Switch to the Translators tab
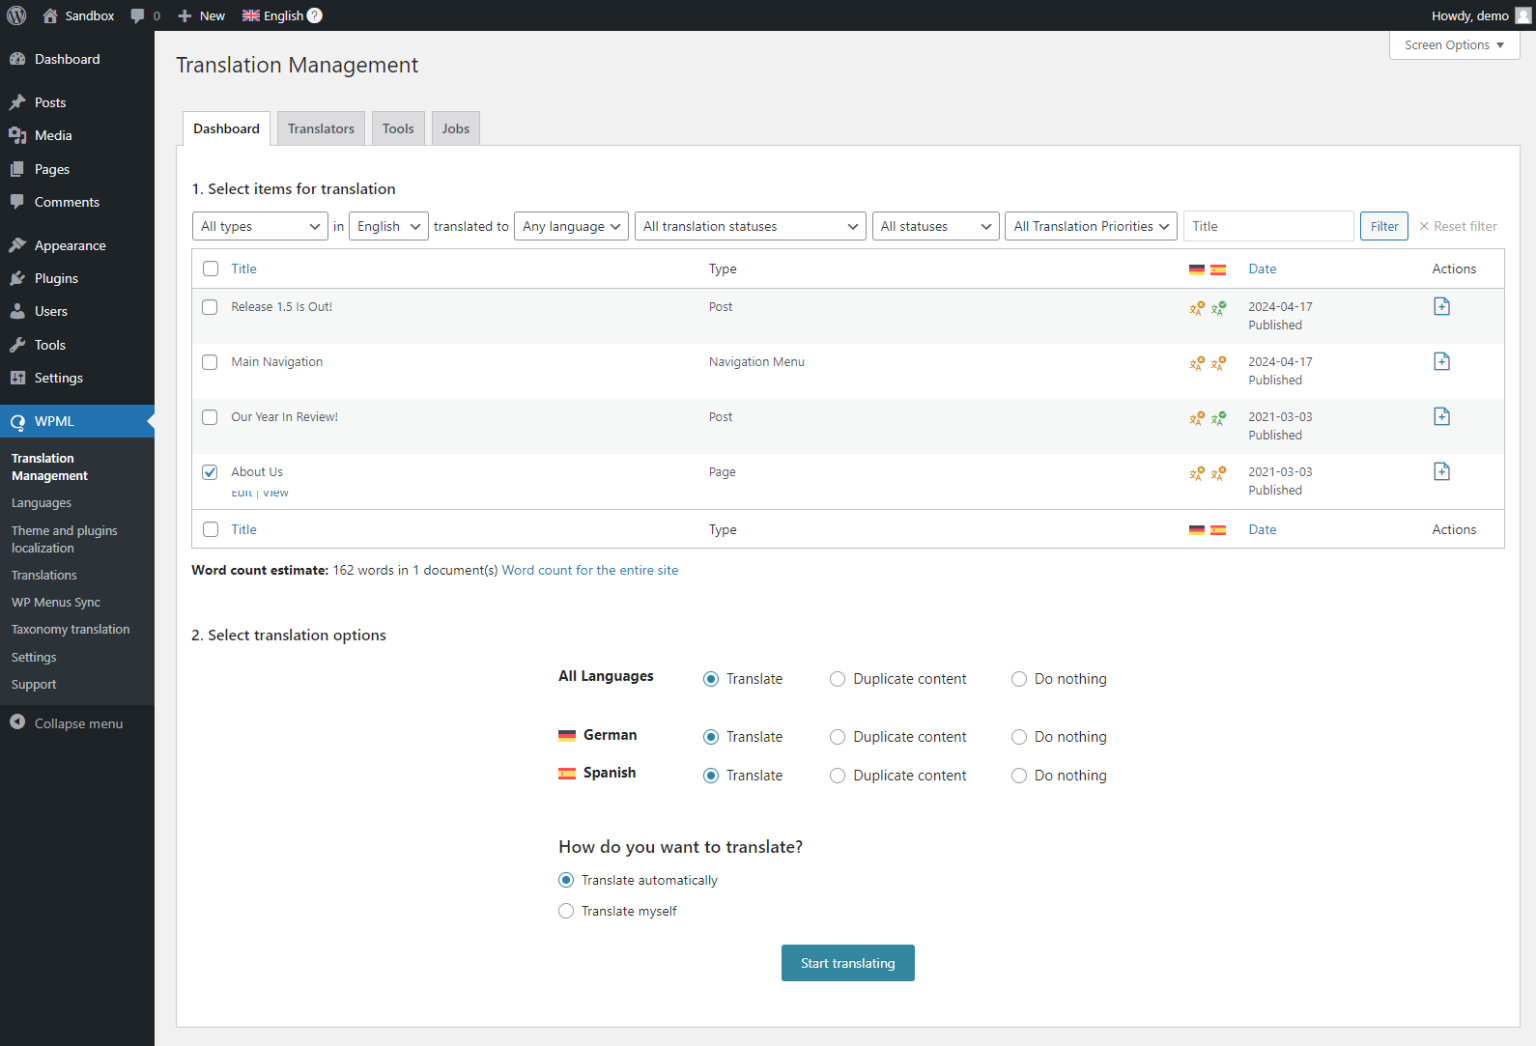The image size is (1536, 1046). 320,128
